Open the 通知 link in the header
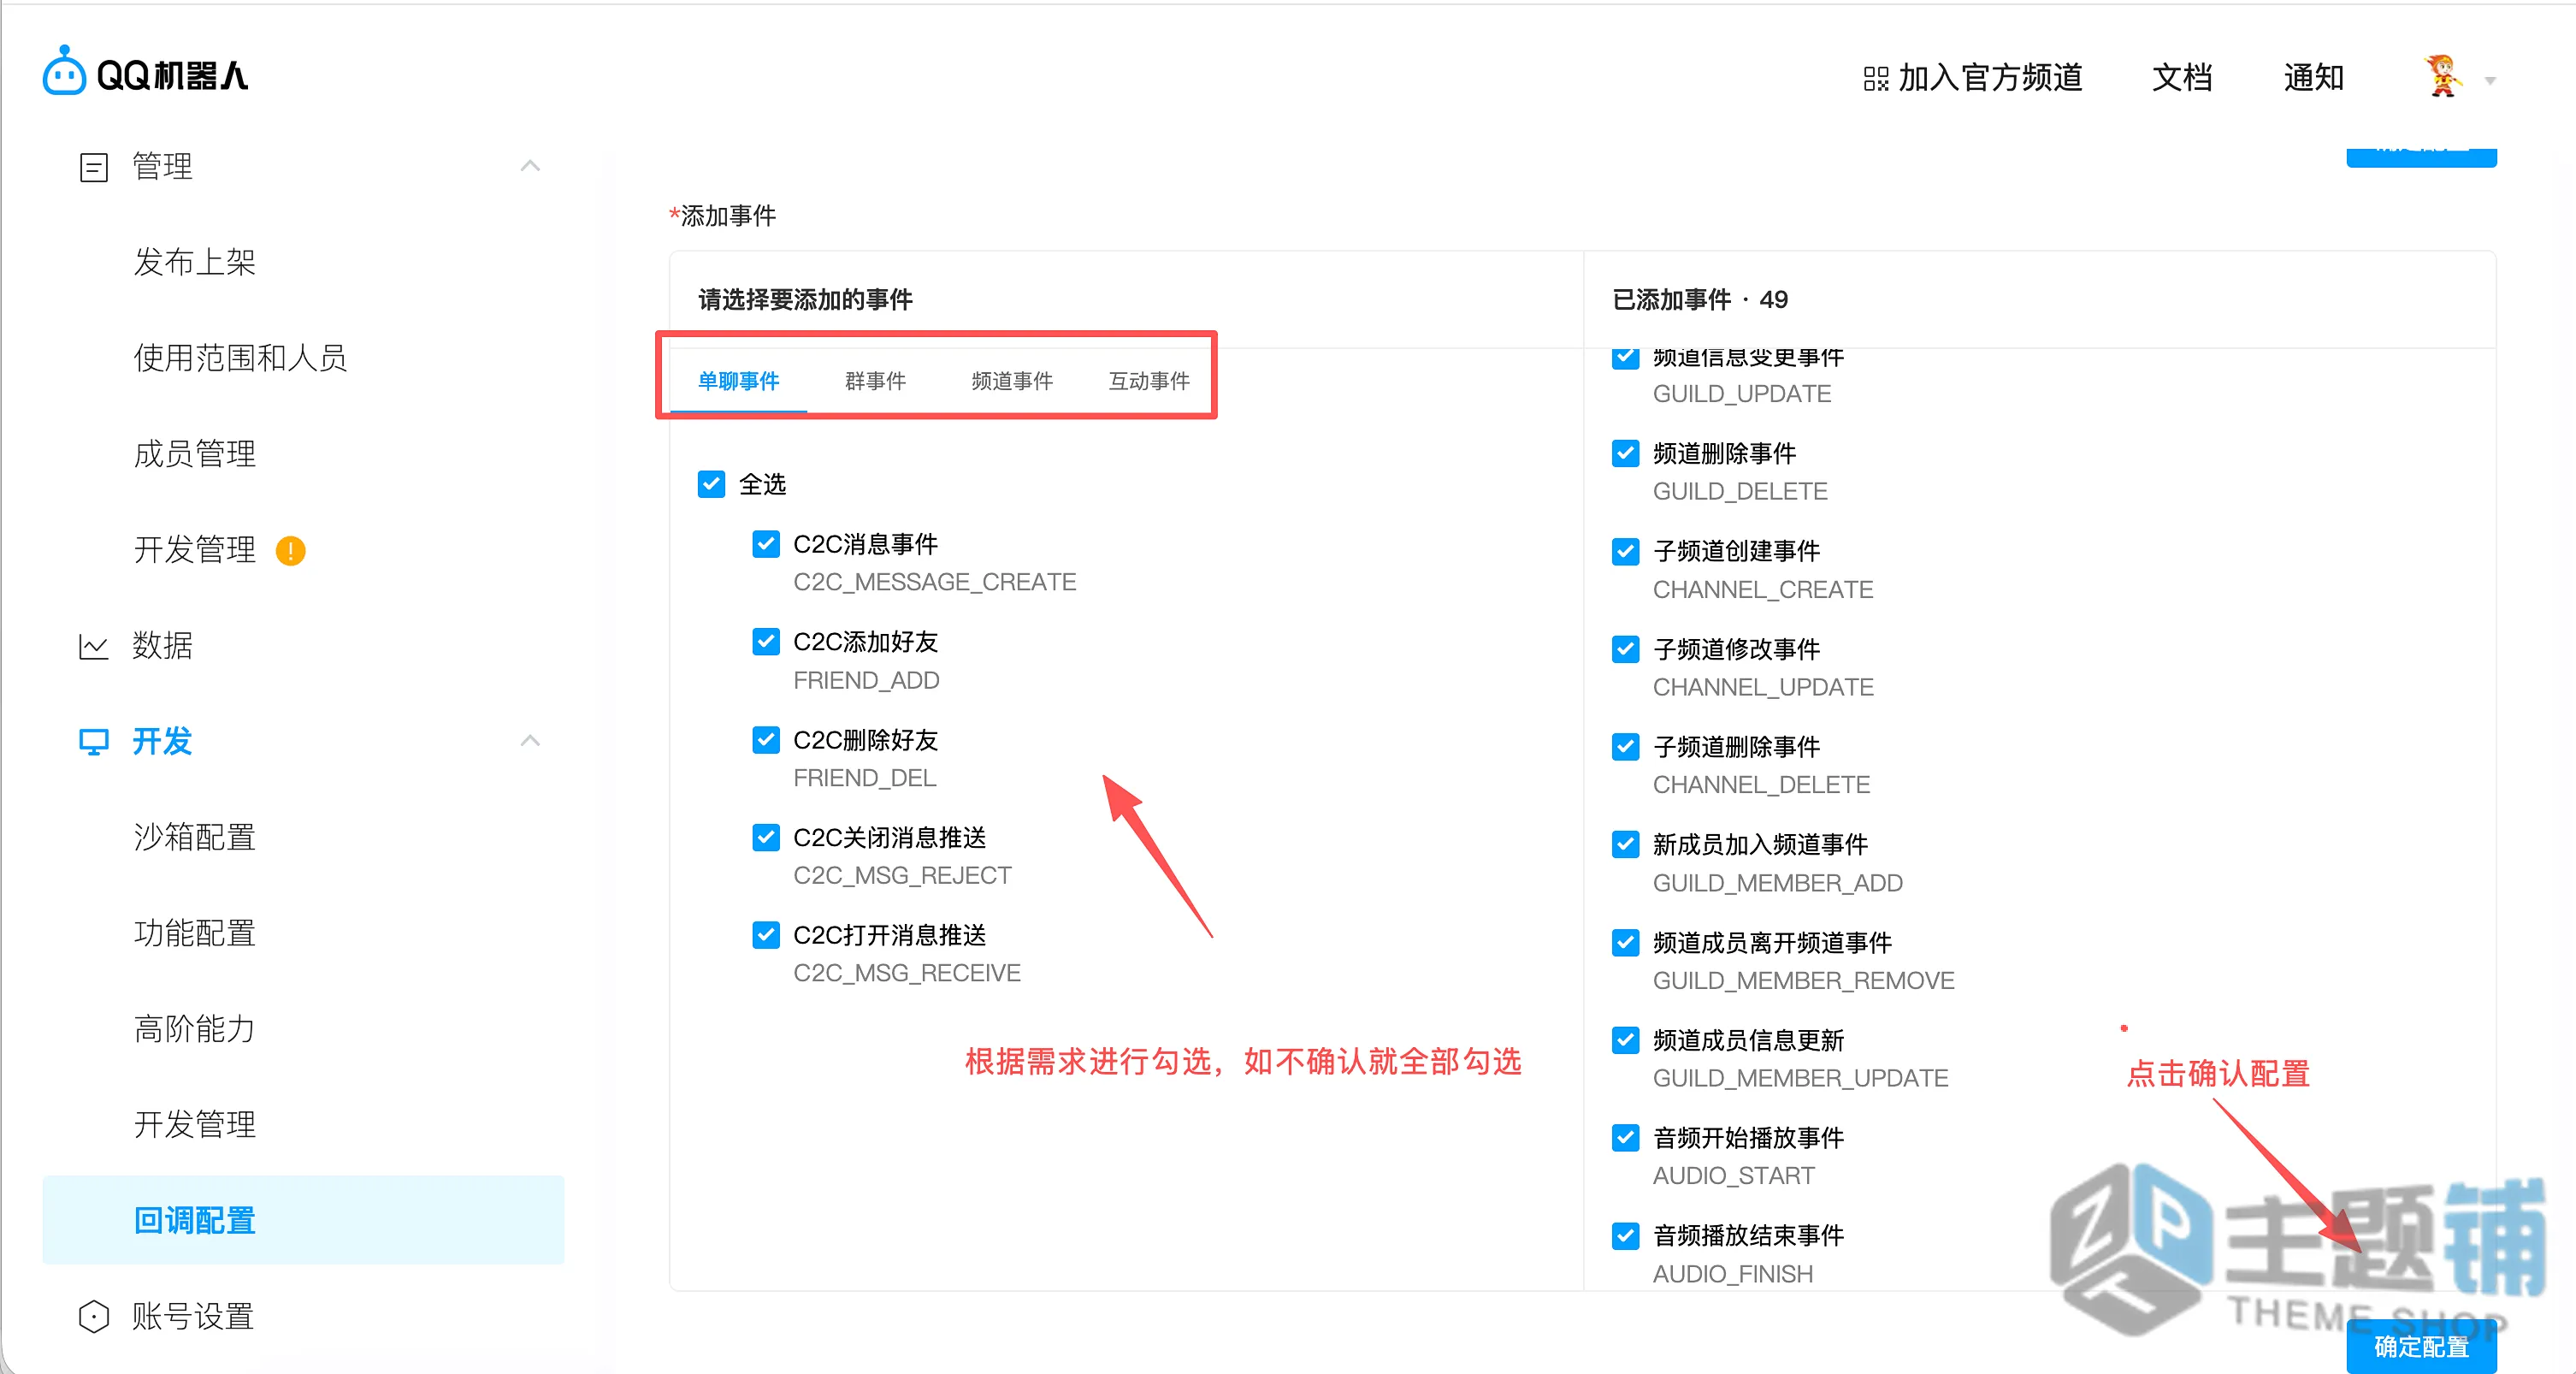This screenshot has width=2576, height=1374. click(2314, 78)
